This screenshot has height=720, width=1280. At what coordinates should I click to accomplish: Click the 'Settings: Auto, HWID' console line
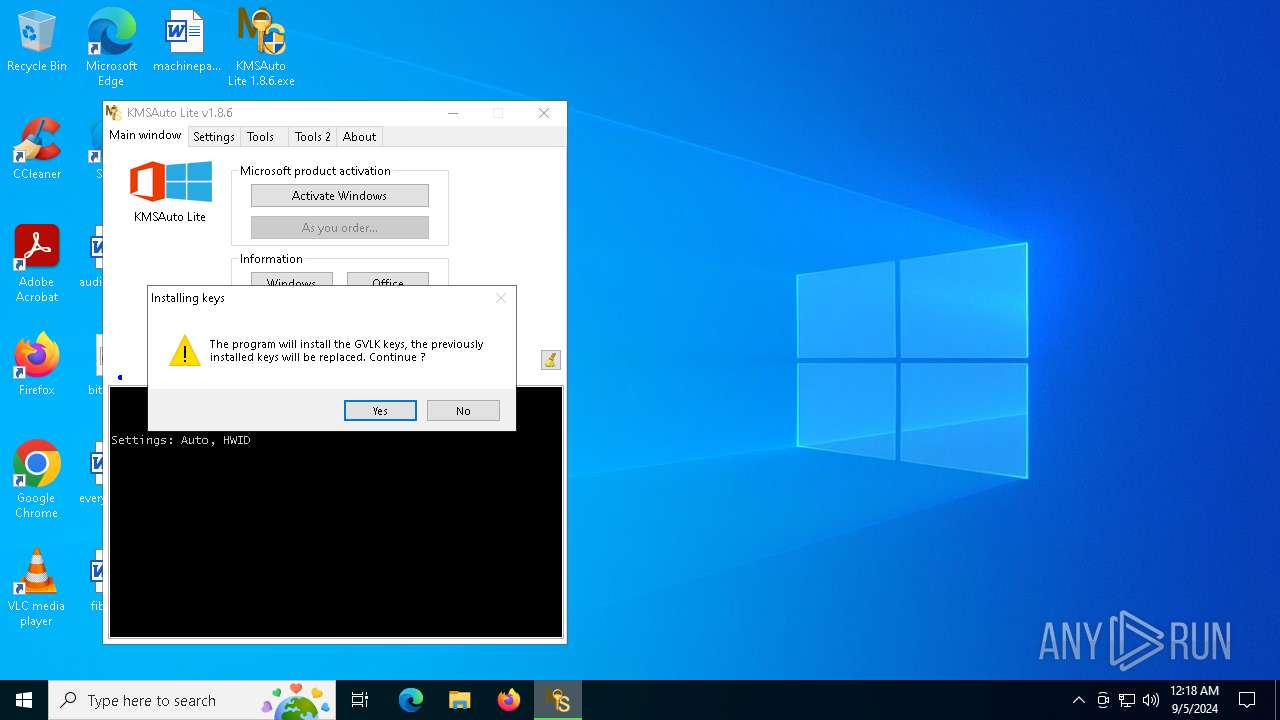181,440
